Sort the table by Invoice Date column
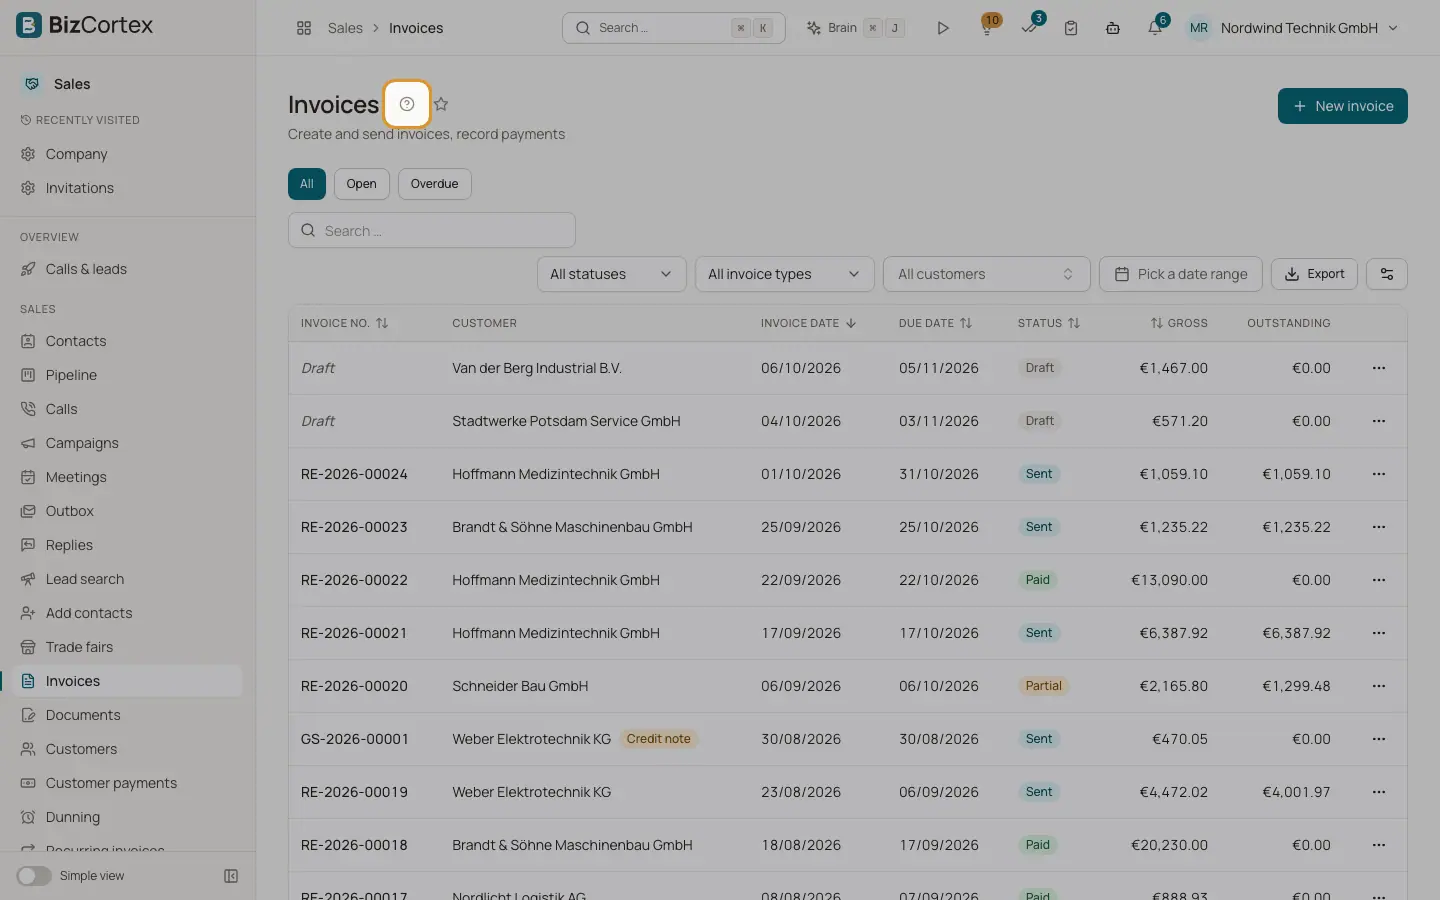This screenshot has height=900, width=1440. 808,323
